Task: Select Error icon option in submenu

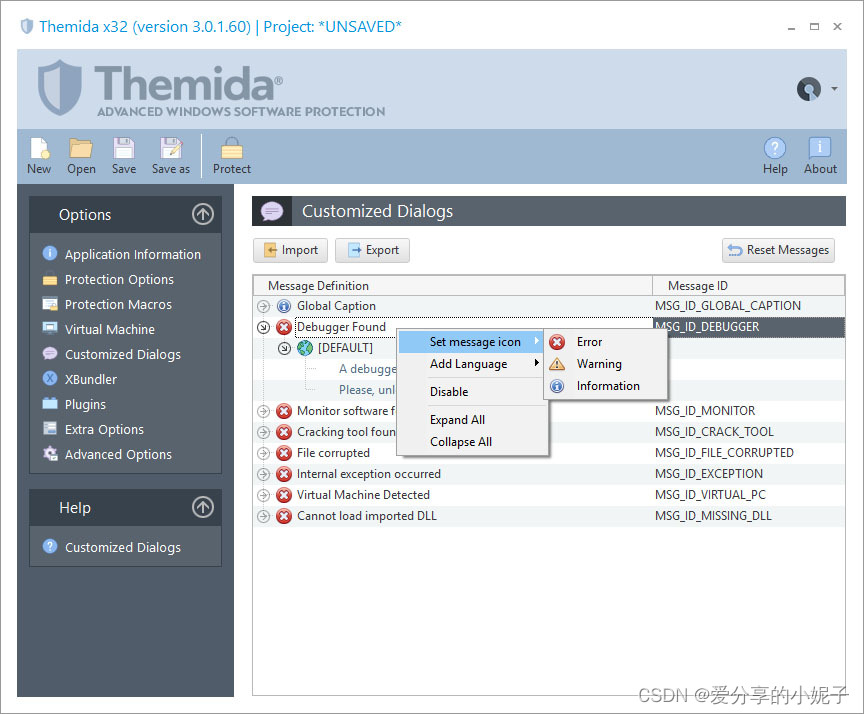Action: (x=606, y=342)
